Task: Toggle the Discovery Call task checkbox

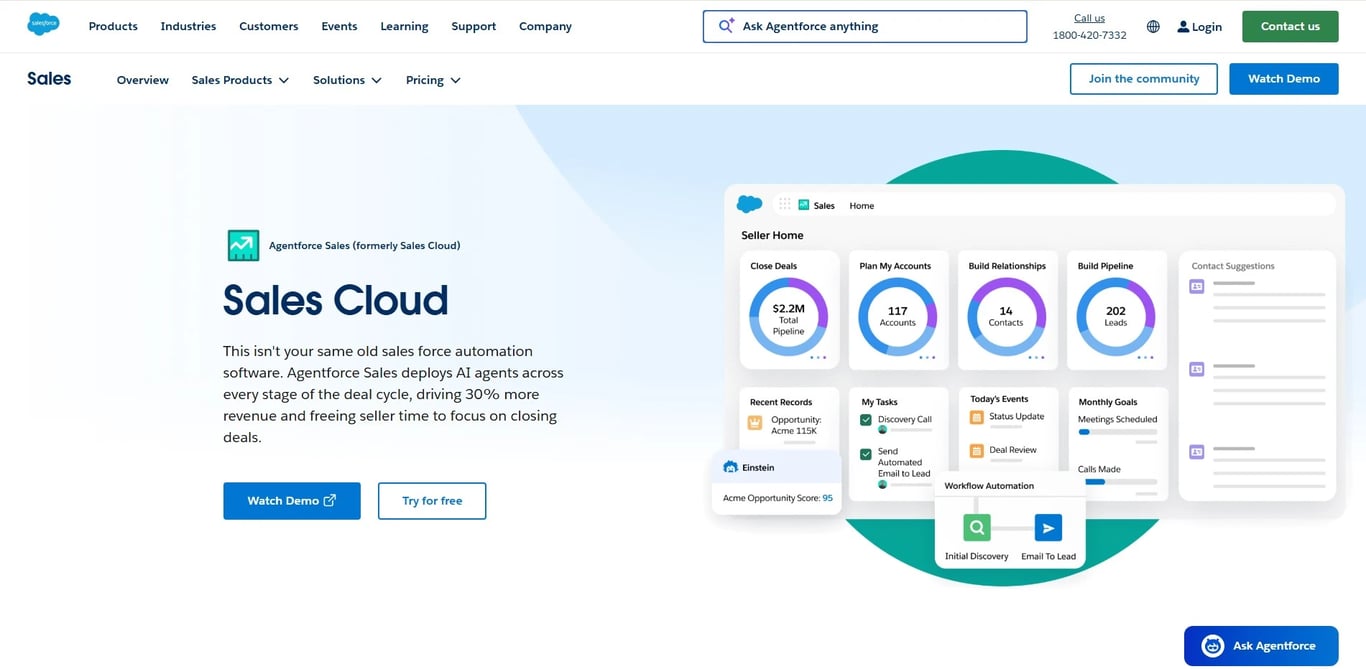Action: click(x=866, y=420)
